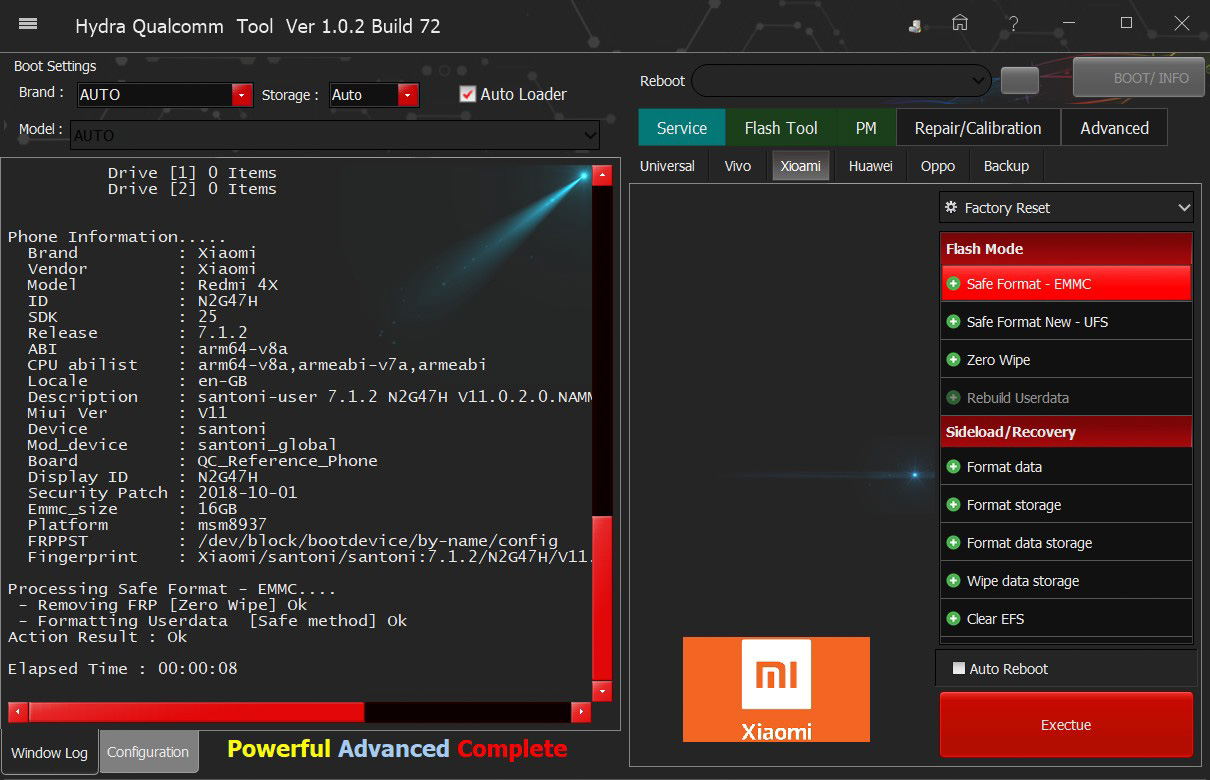Open the Repair/Calibration tab

coord(978,128)
